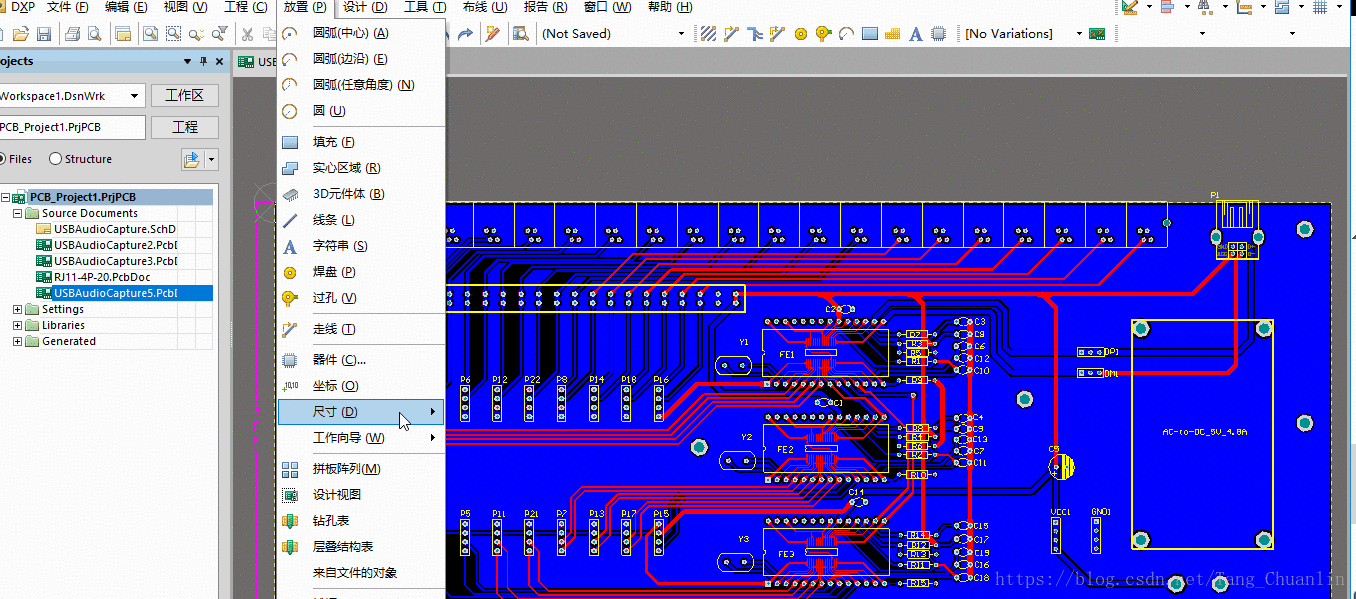1356x599 pixels.
Task: Click the Place Component chip toolbar icon
Action: click(938, 34)
